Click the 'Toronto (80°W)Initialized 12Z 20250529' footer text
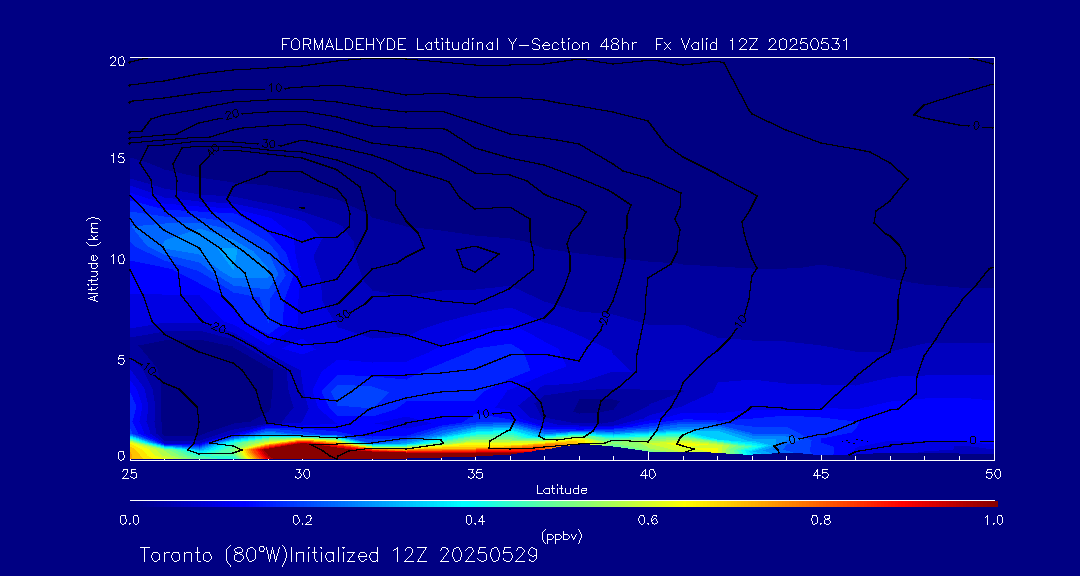This screenshot has width=1080, height=576. click(338, 555)
